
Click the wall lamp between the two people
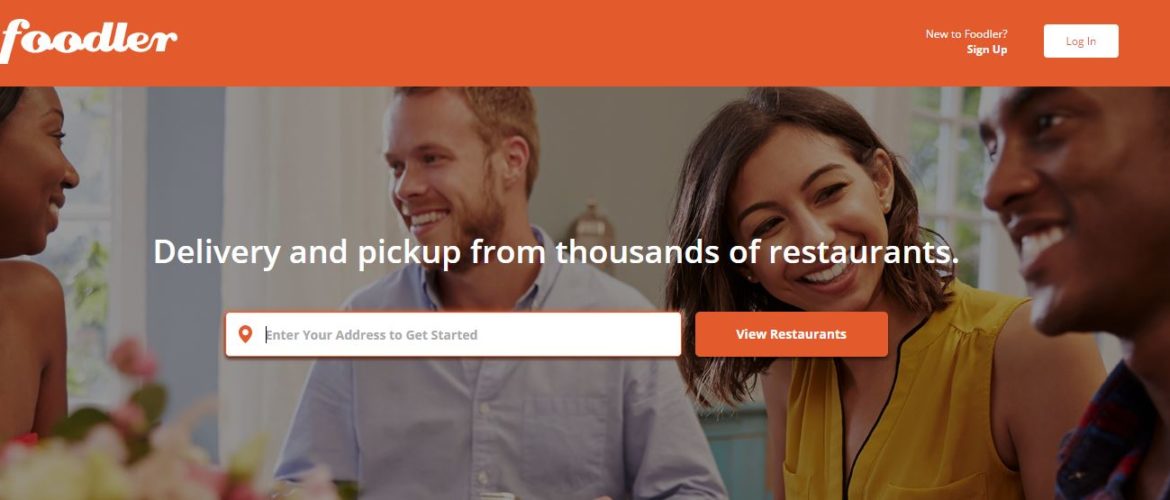(591, 229)
